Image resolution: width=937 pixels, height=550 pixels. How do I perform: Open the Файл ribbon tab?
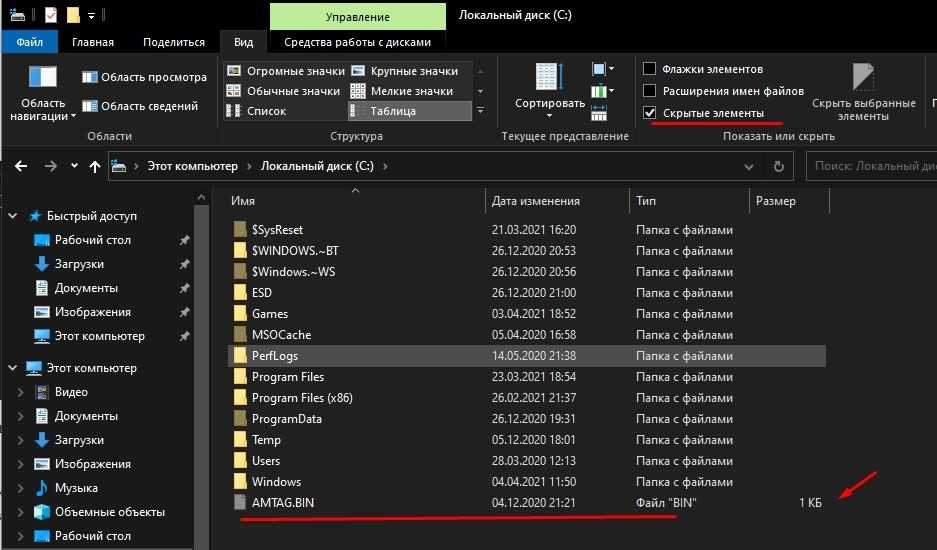[x=29, y=42]
